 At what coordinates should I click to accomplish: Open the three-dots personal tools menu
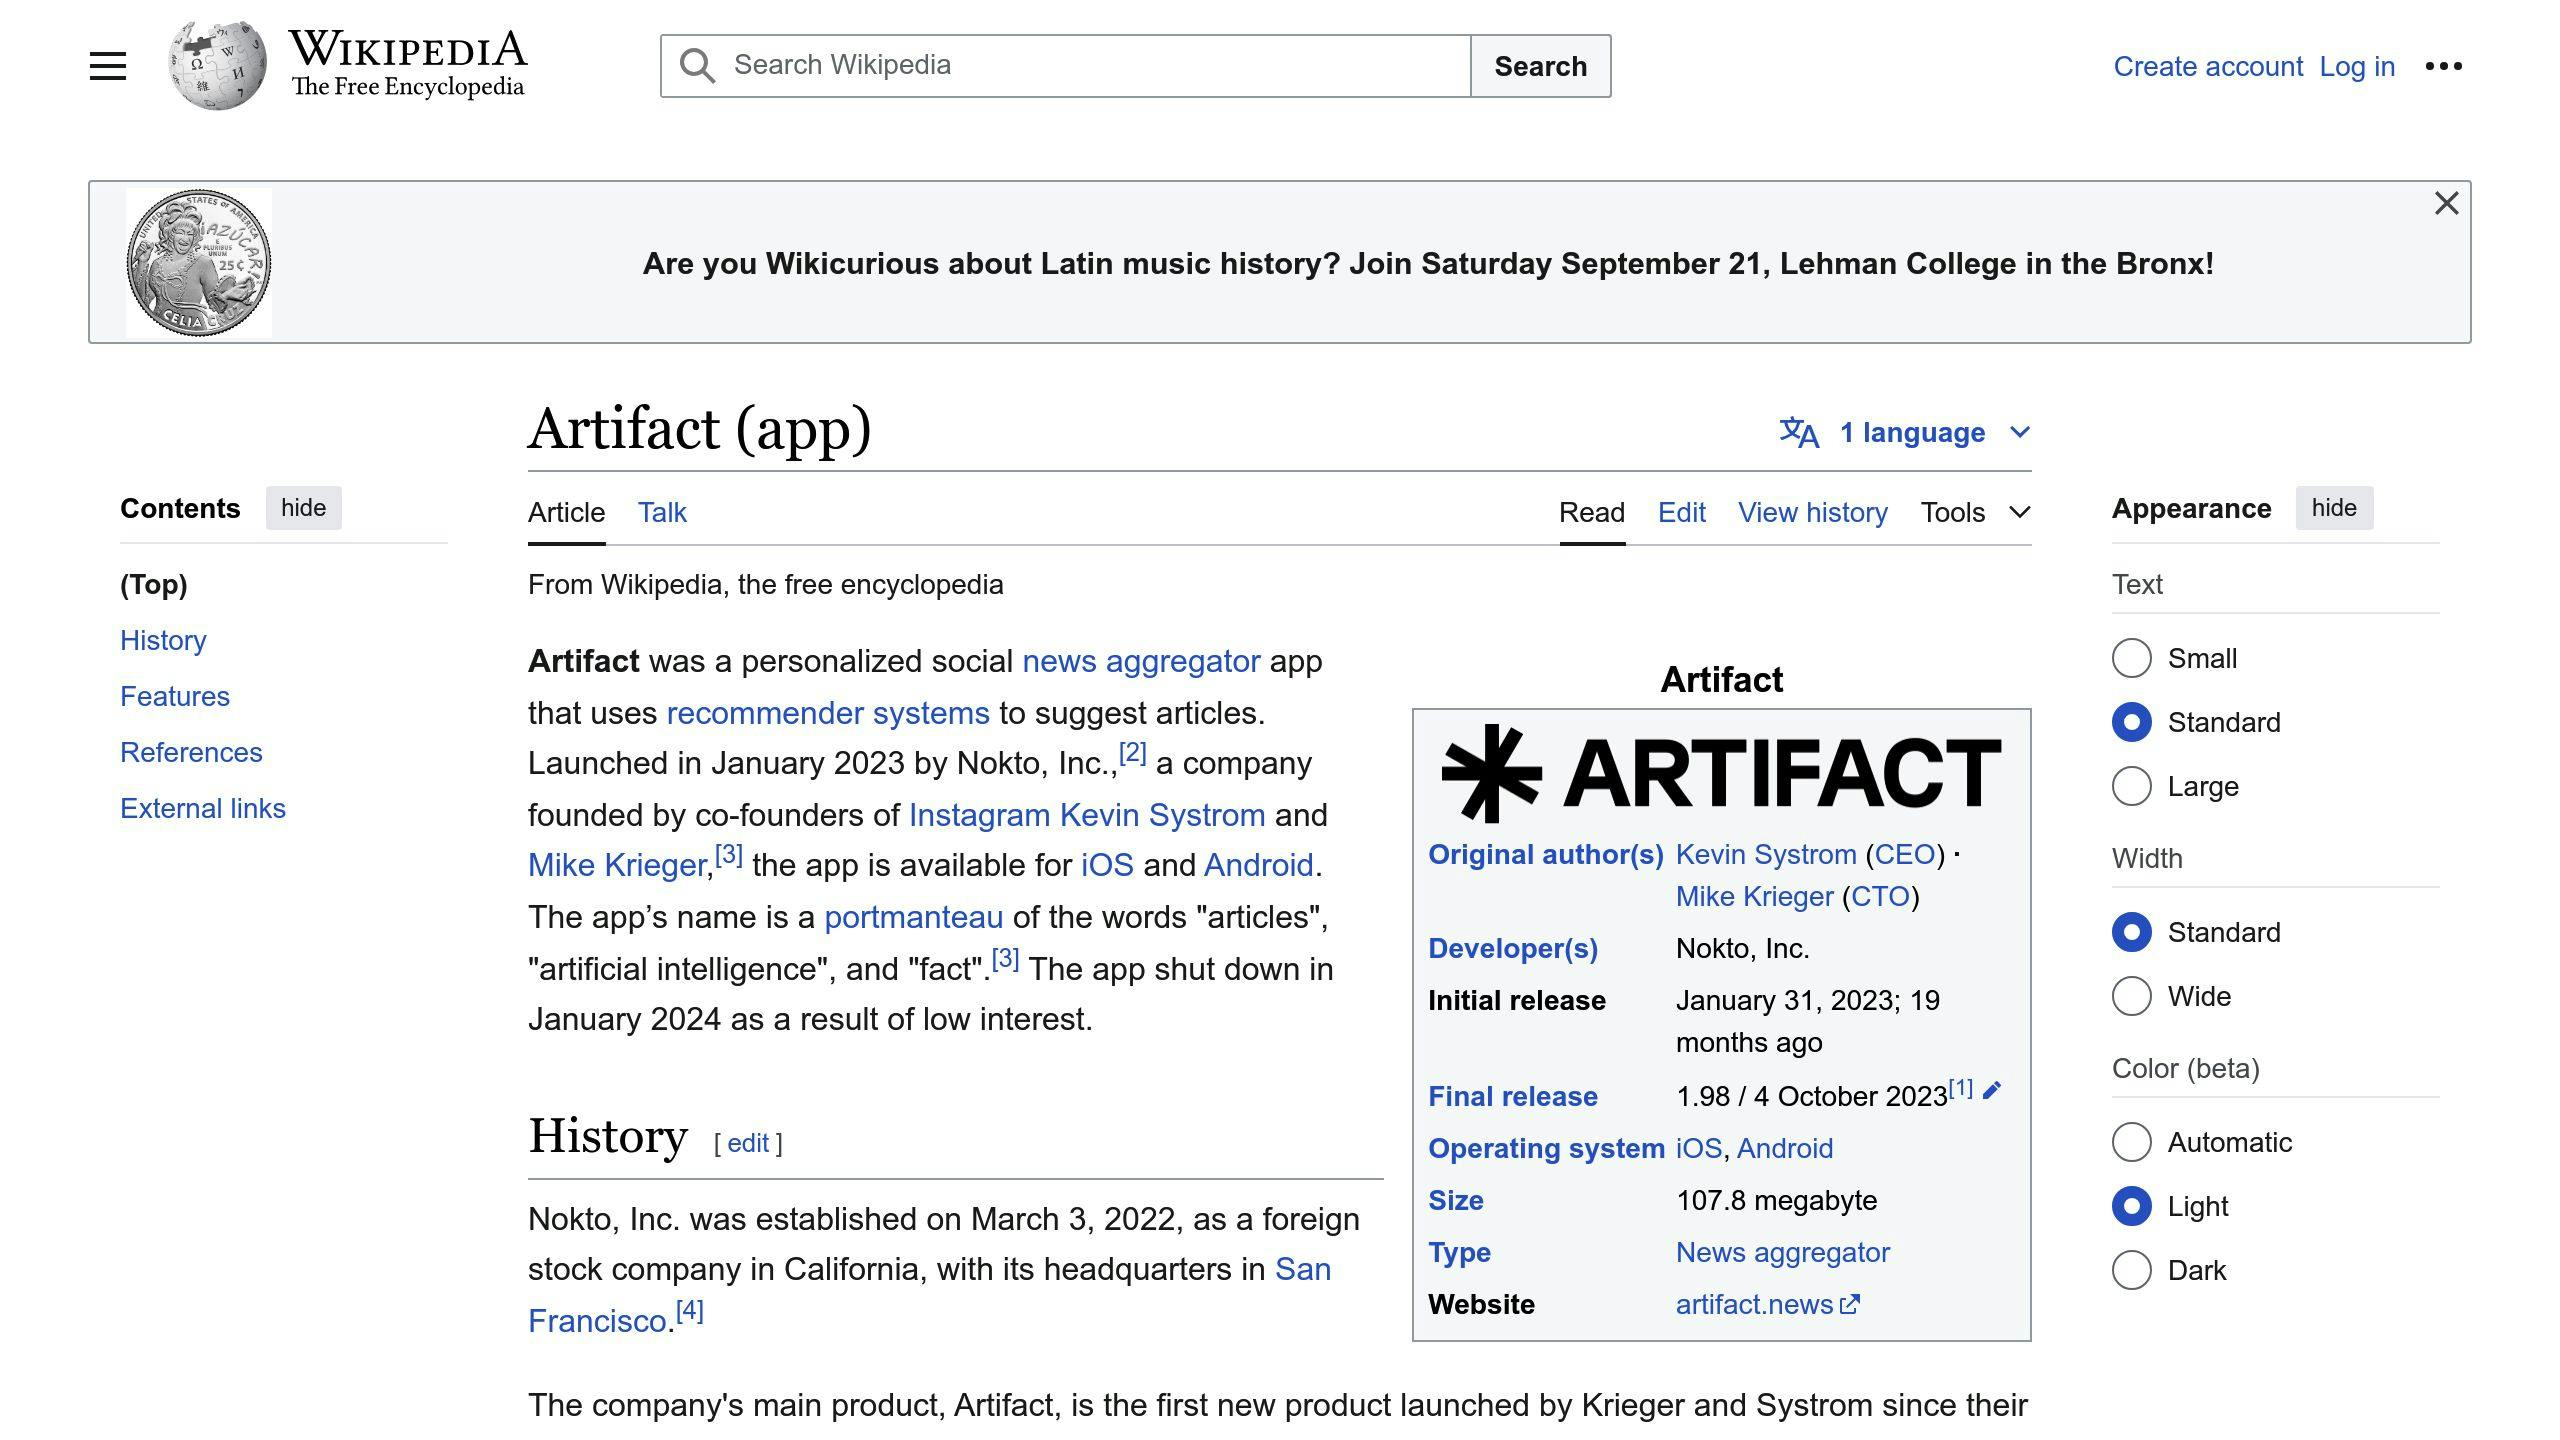(x=2443, y=66)
